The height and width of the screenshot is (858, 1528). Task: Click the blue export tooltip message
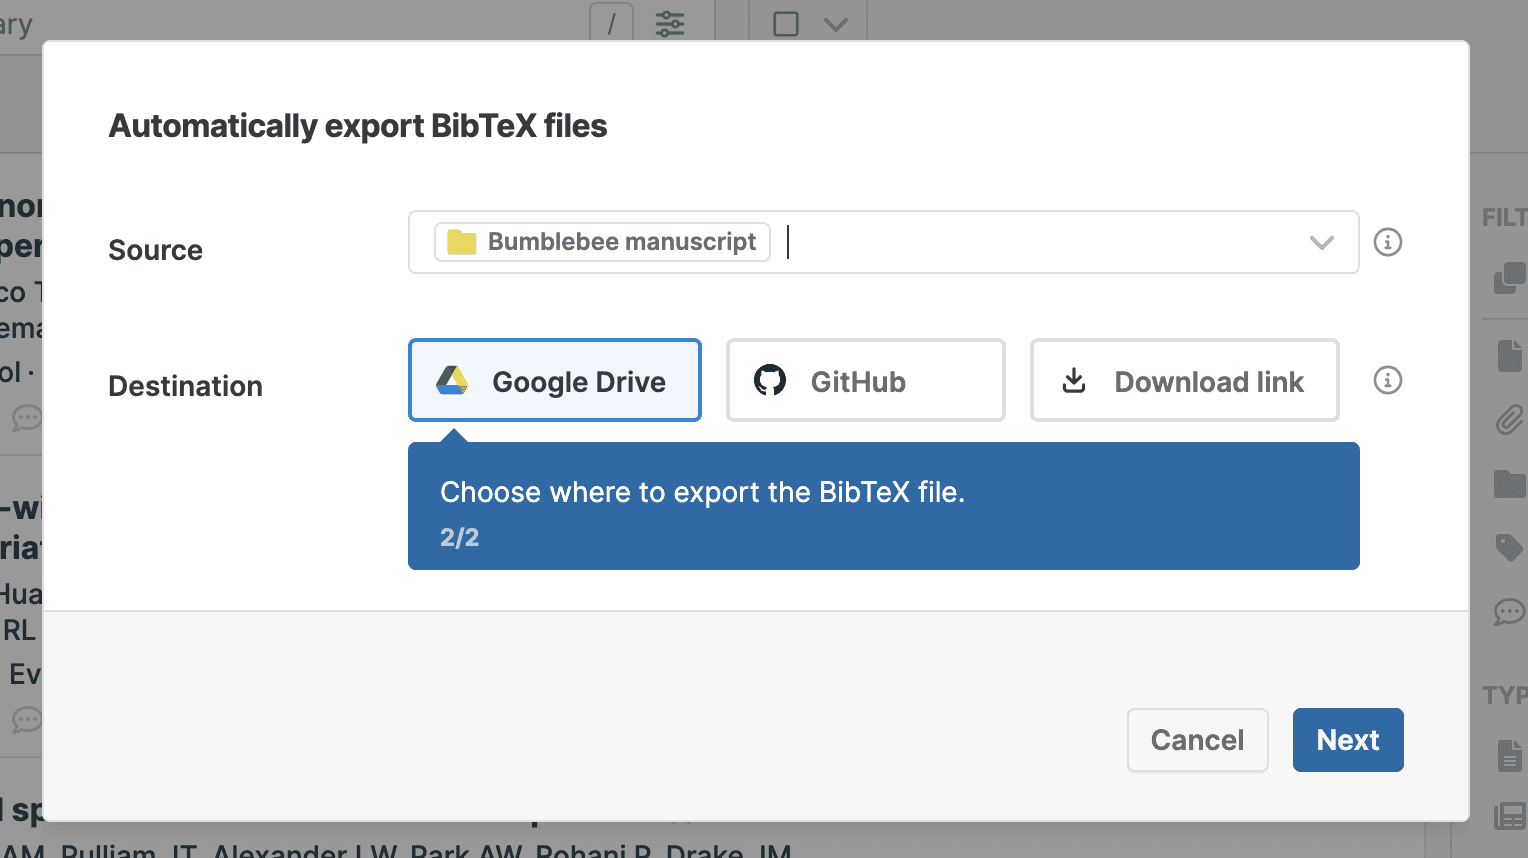click(883, 507)
